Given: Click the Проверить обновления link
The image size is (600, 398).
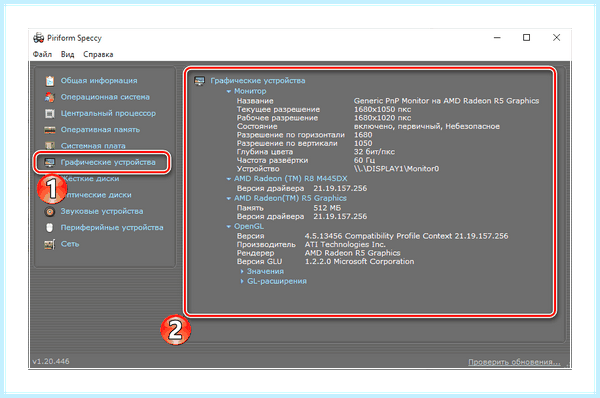Looking at the screenshot, I should (514, 362).
